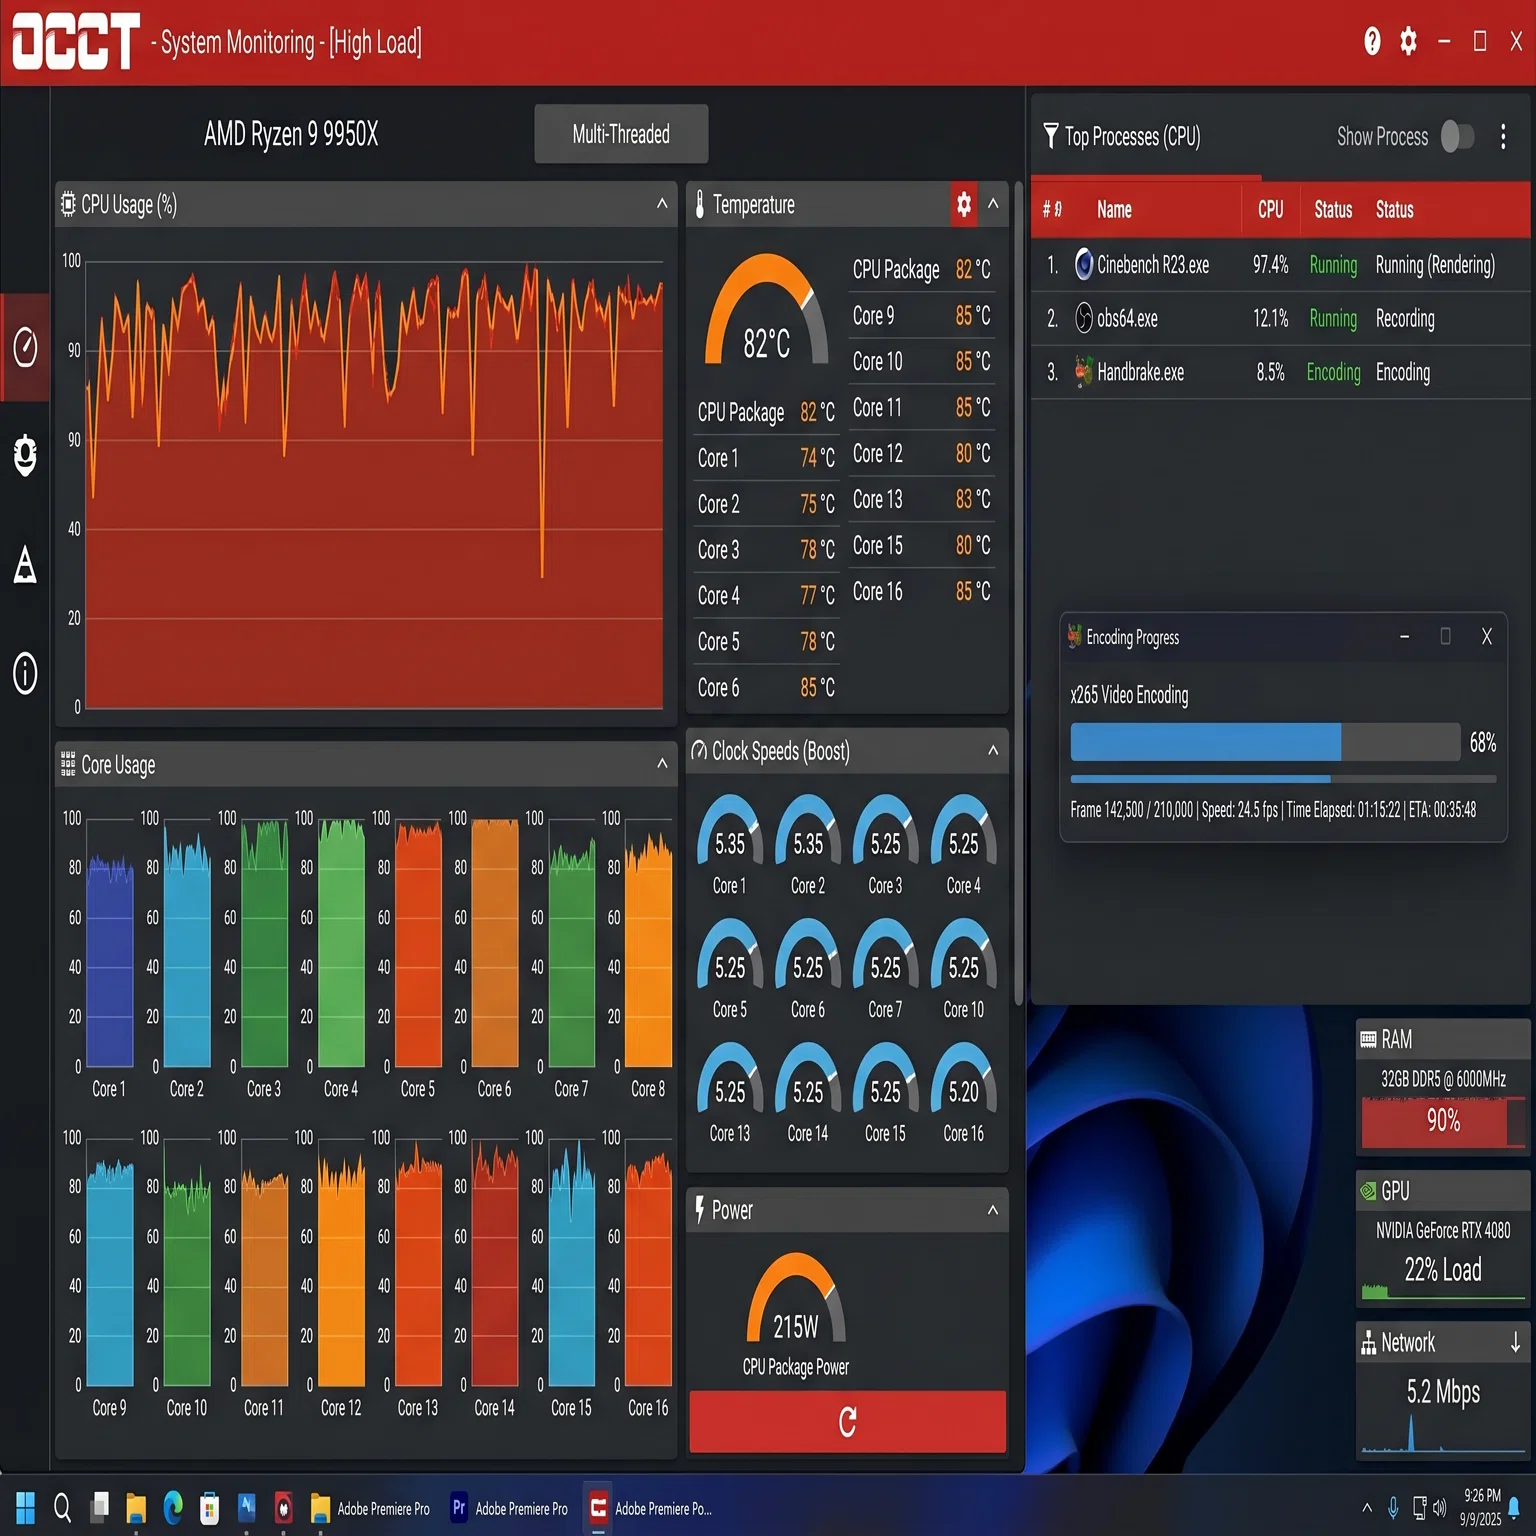Click the Top Processes filter funnel icon
1536x1536 pixels.
point(1050,135)
